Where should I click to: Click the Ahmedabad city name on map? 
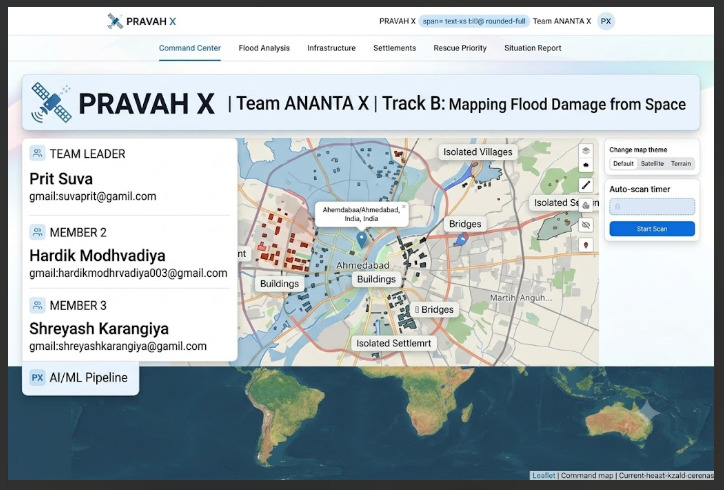point(362,266)
